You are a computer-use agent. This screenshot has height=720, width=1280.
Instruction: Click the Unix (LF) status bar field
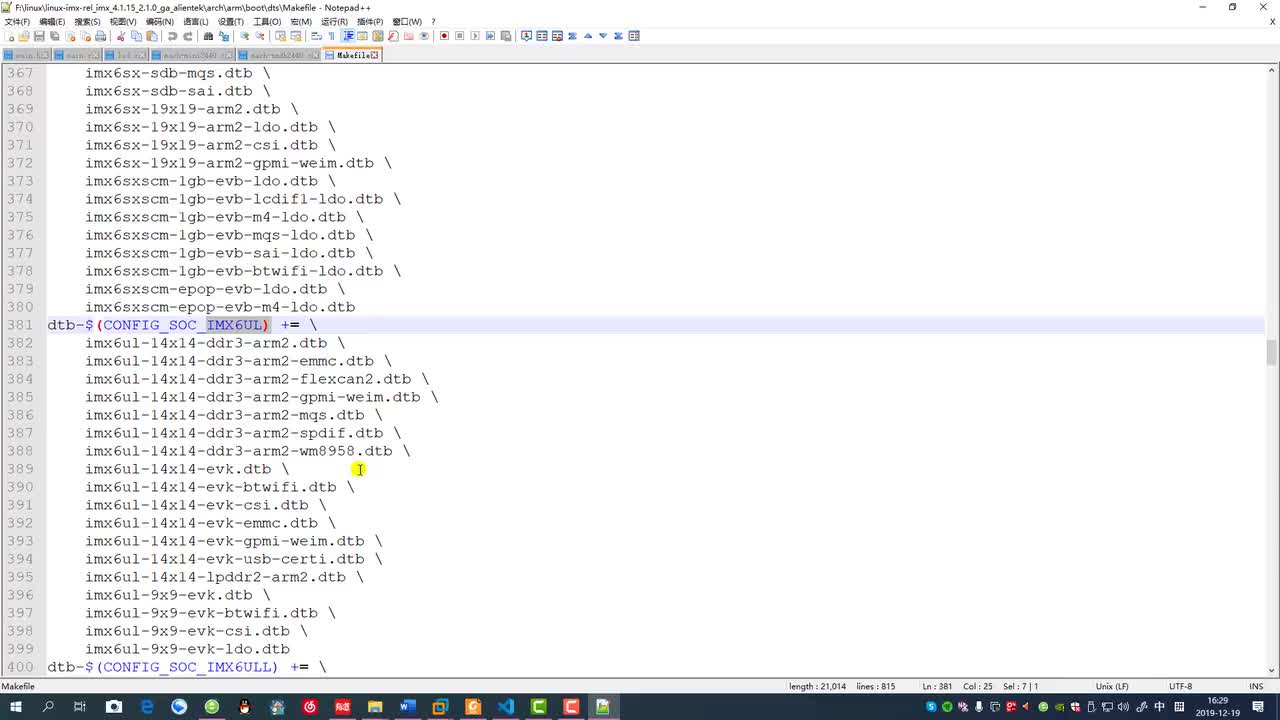click(1112, 686)
